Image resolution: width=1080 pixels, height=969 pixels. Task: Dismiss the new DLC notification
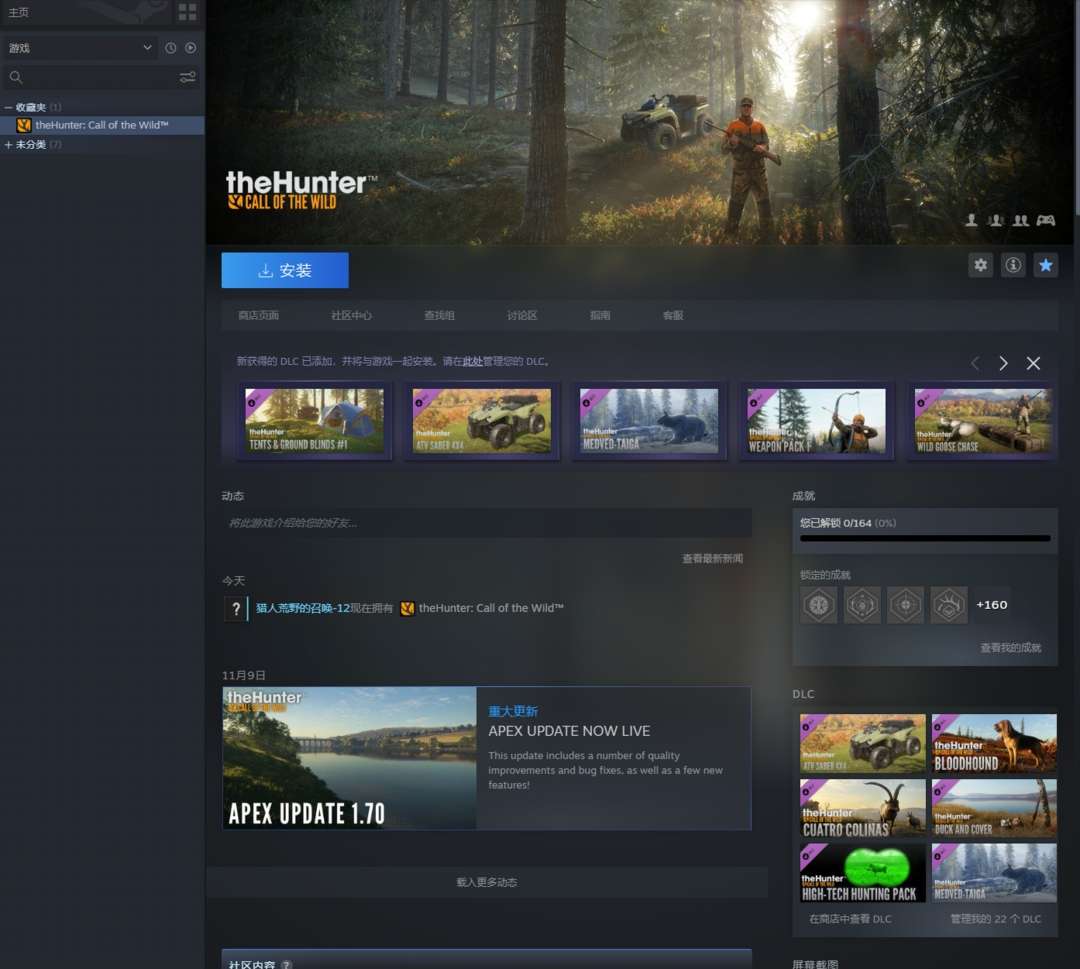point(1033,363)
